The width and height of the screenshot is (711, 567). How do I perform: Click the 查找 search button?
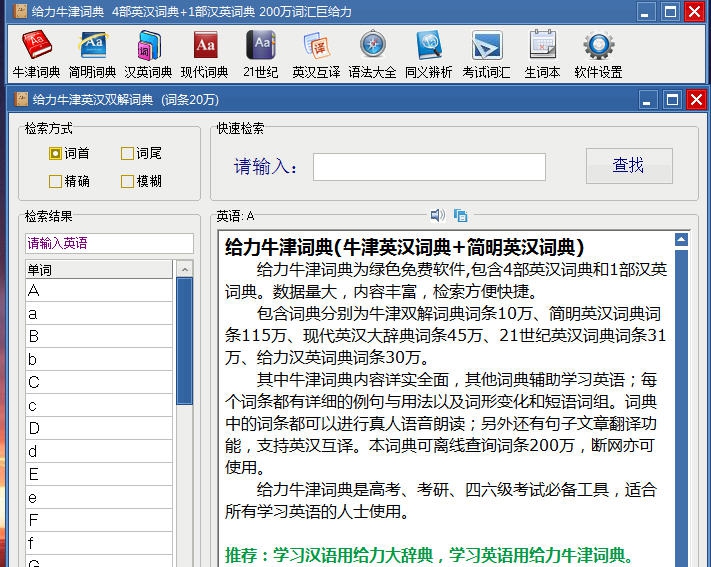[x=629, y=166]
